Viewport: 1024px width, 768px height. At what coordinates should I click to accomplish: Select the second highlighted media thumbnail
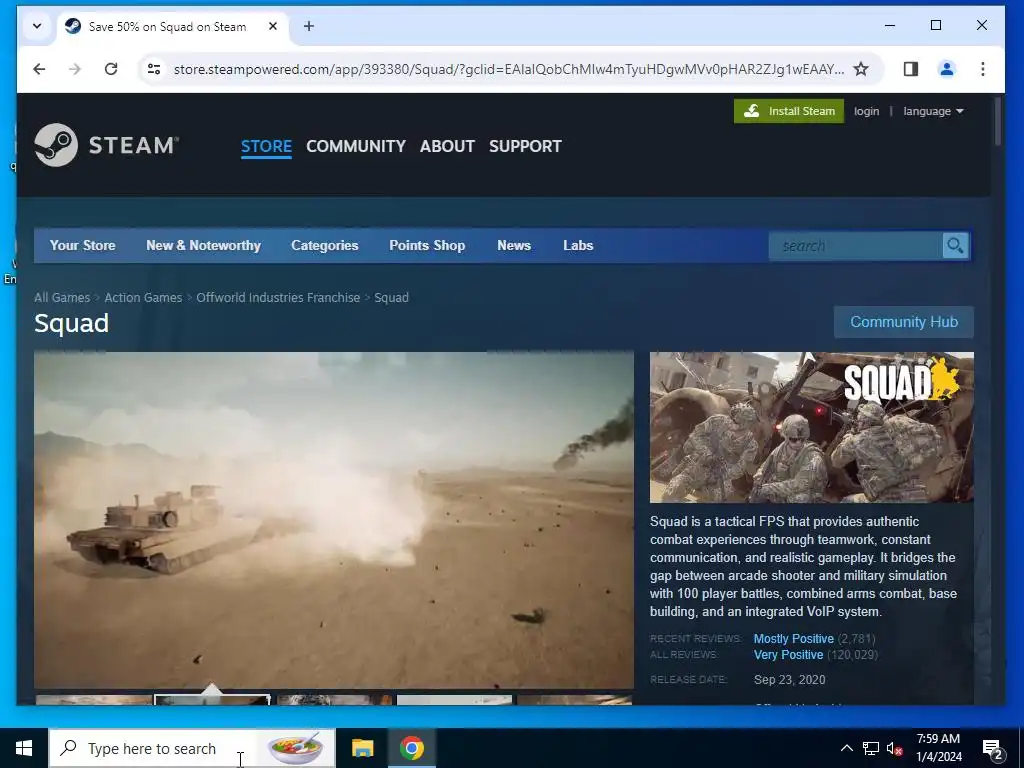212,700
